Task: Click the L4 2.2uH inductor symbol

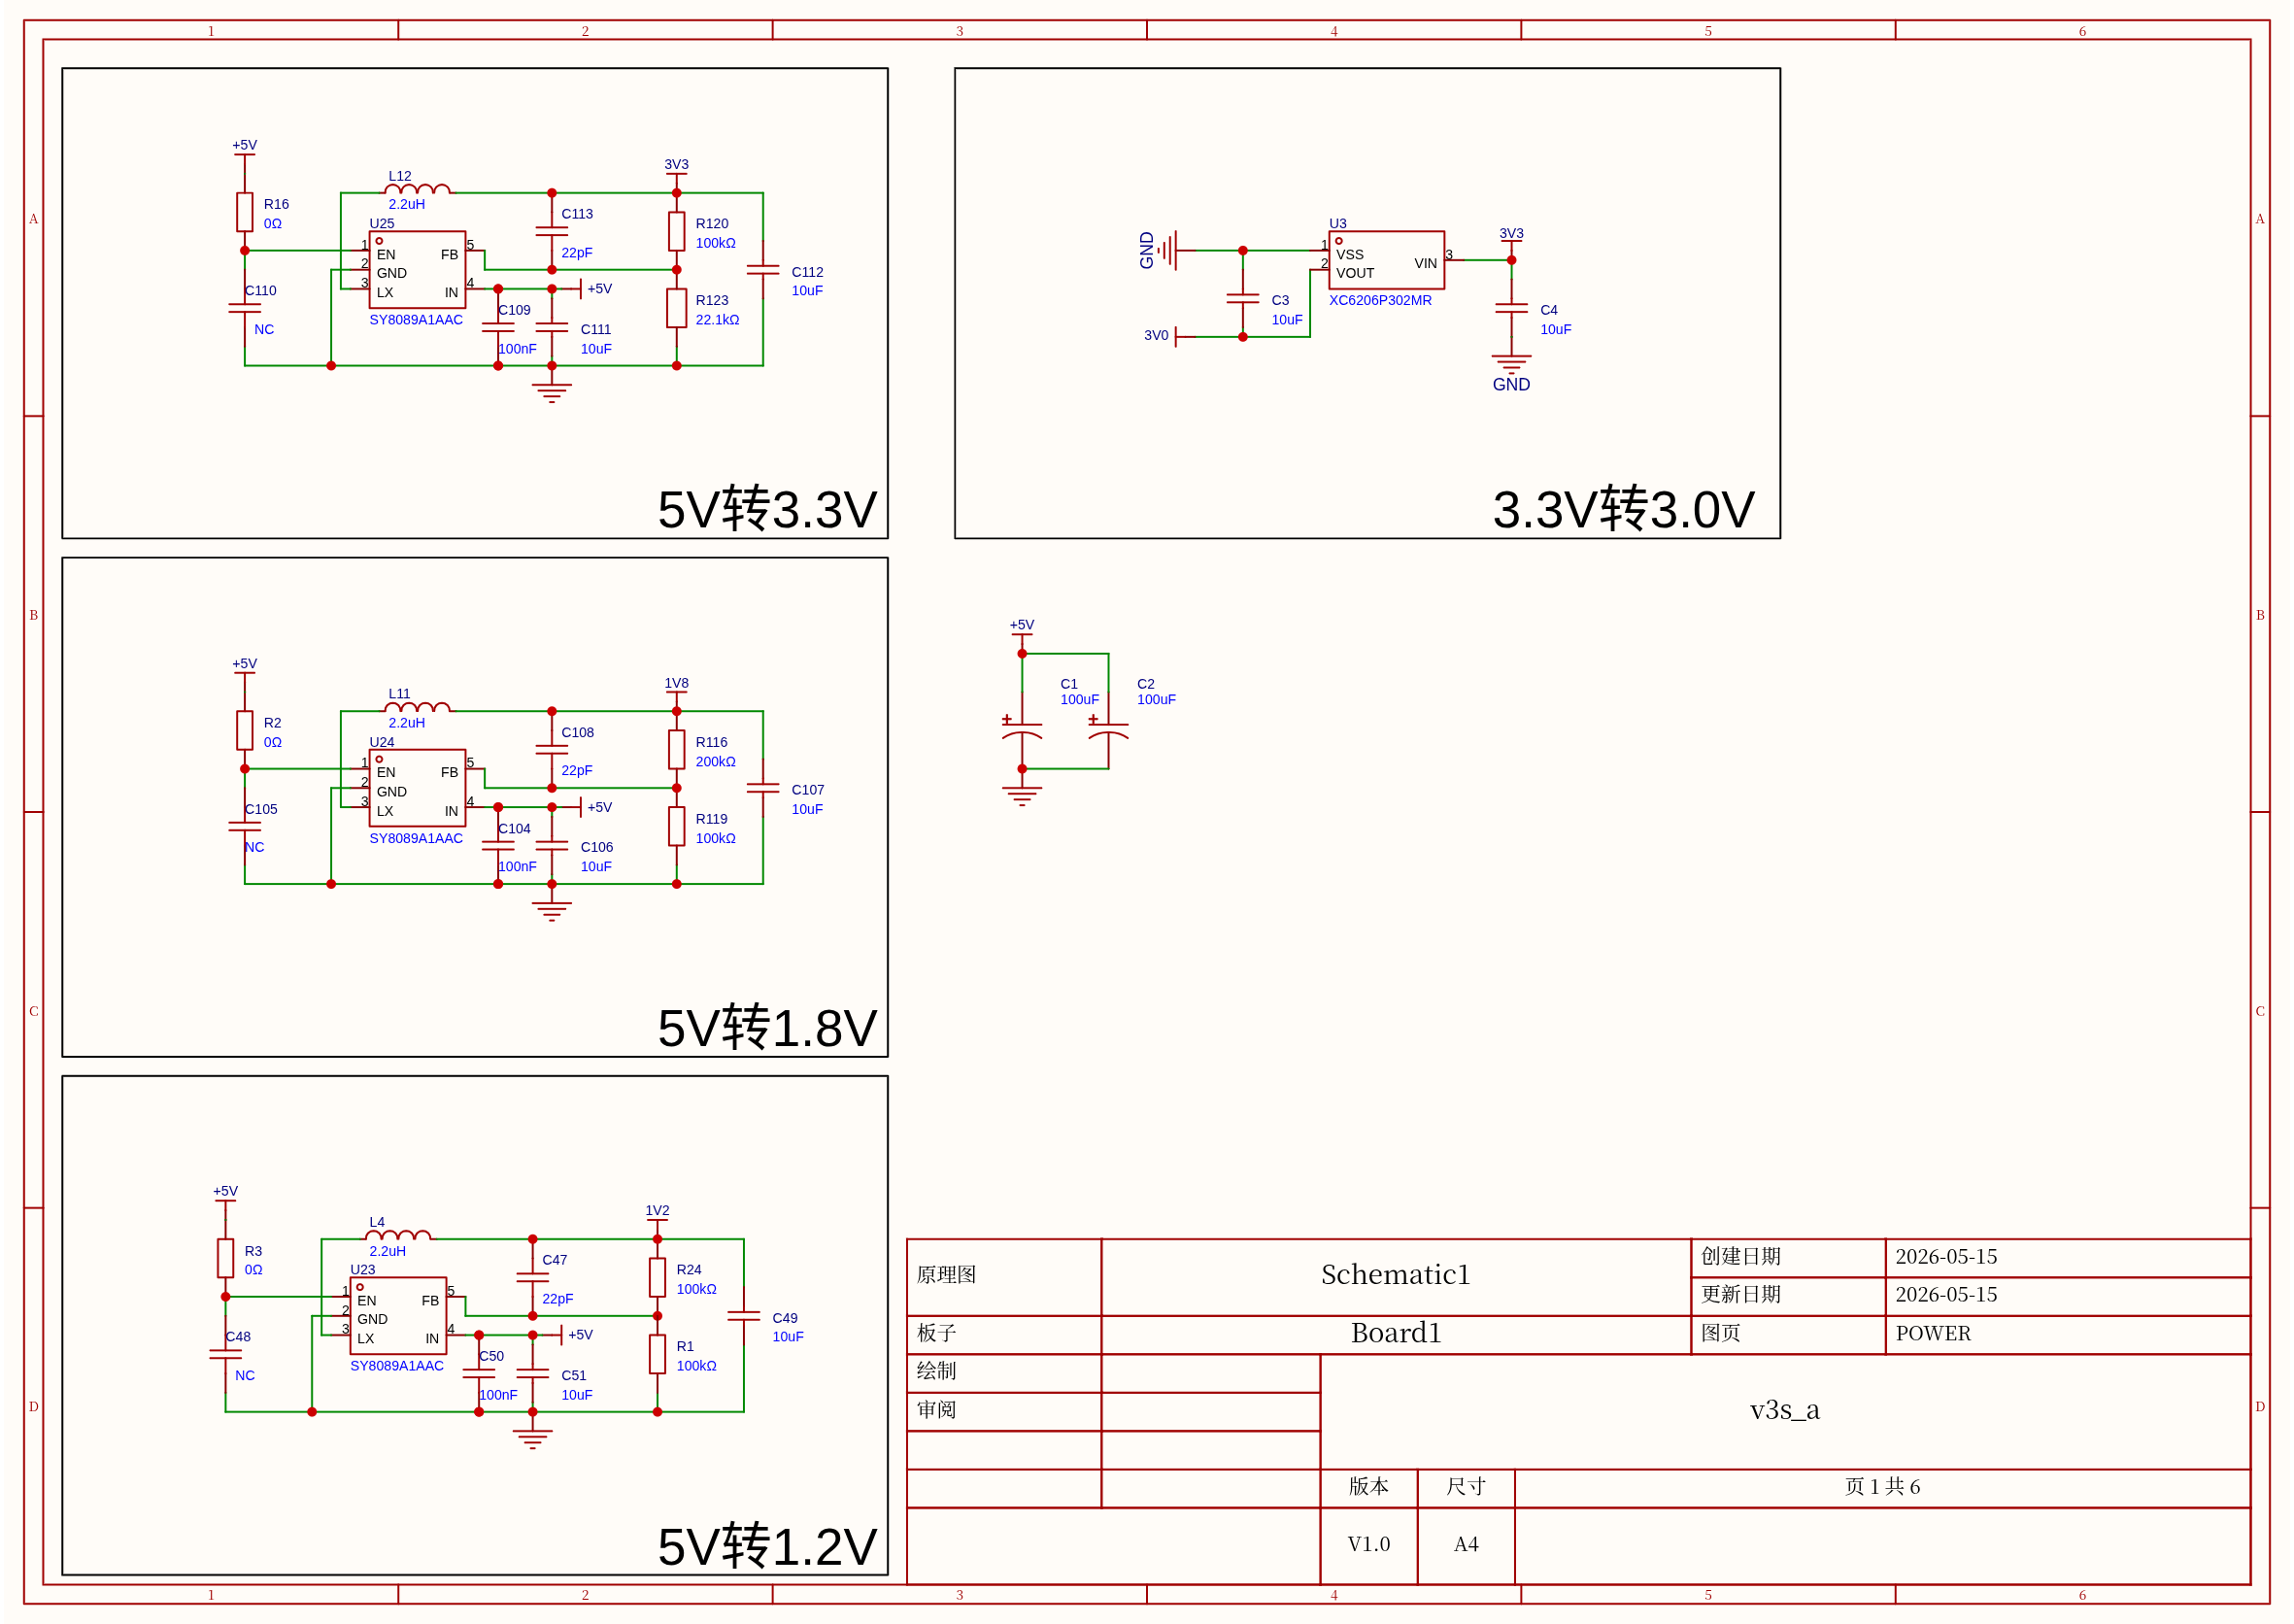Action: coord(398,1236)
